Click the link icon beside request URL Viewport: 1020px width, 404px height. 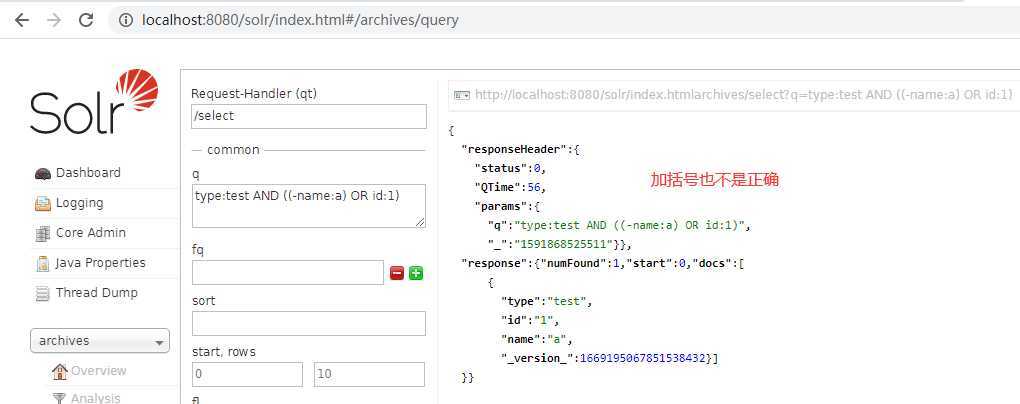[x=462, y=95]
